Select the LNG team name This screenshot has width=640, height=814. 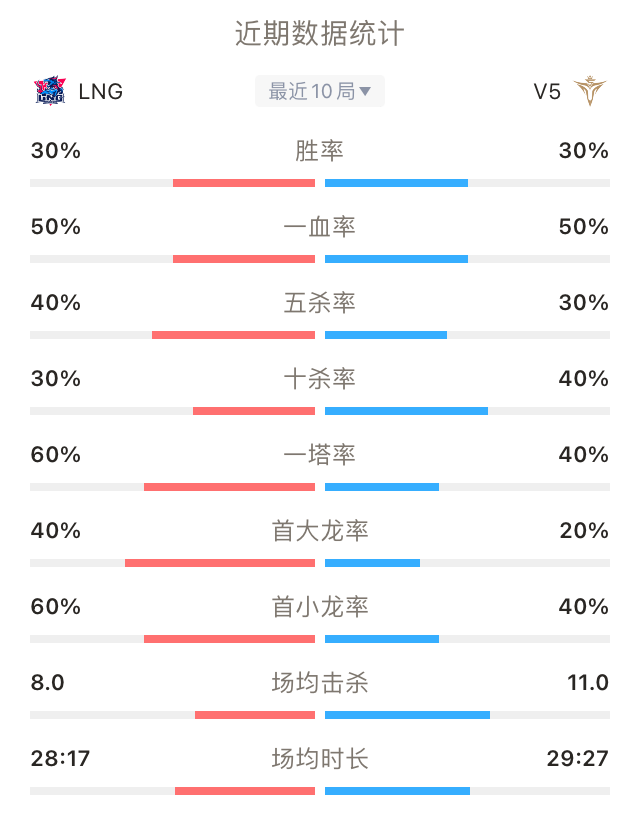(101, 91)
